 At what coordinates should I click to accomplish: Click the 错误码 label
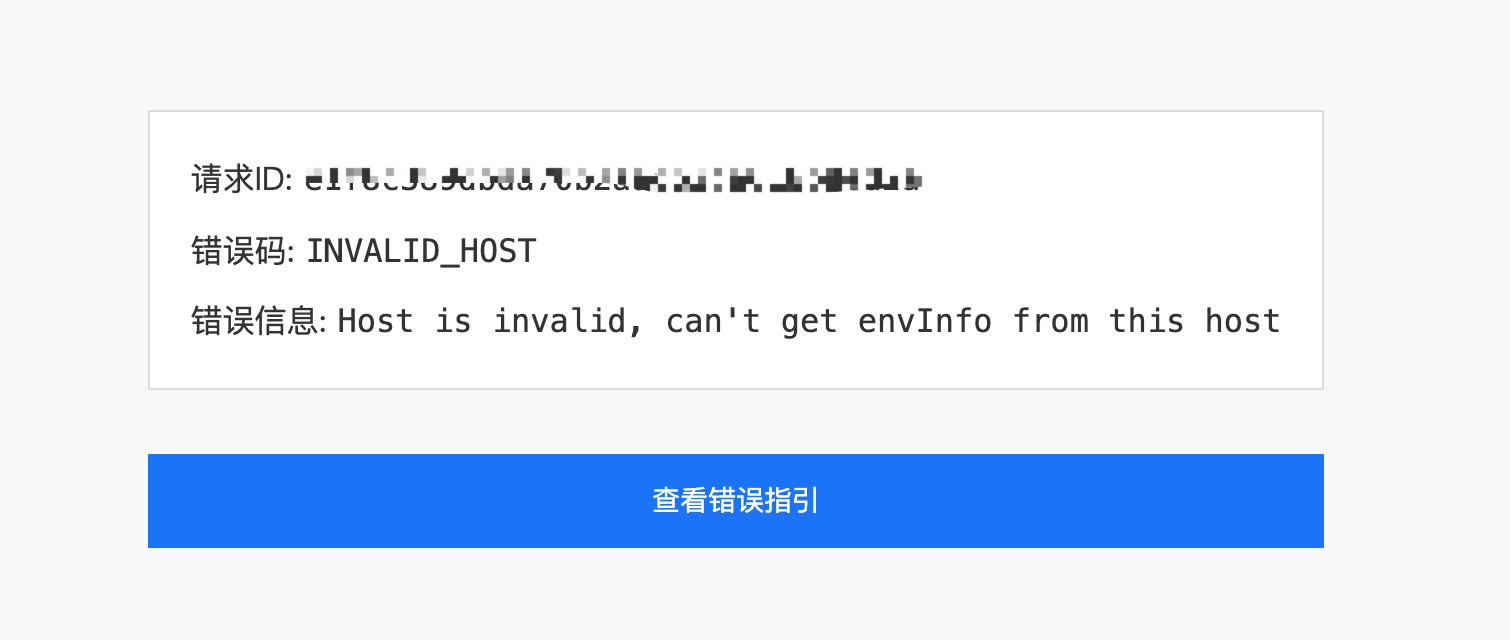[242, 250]
